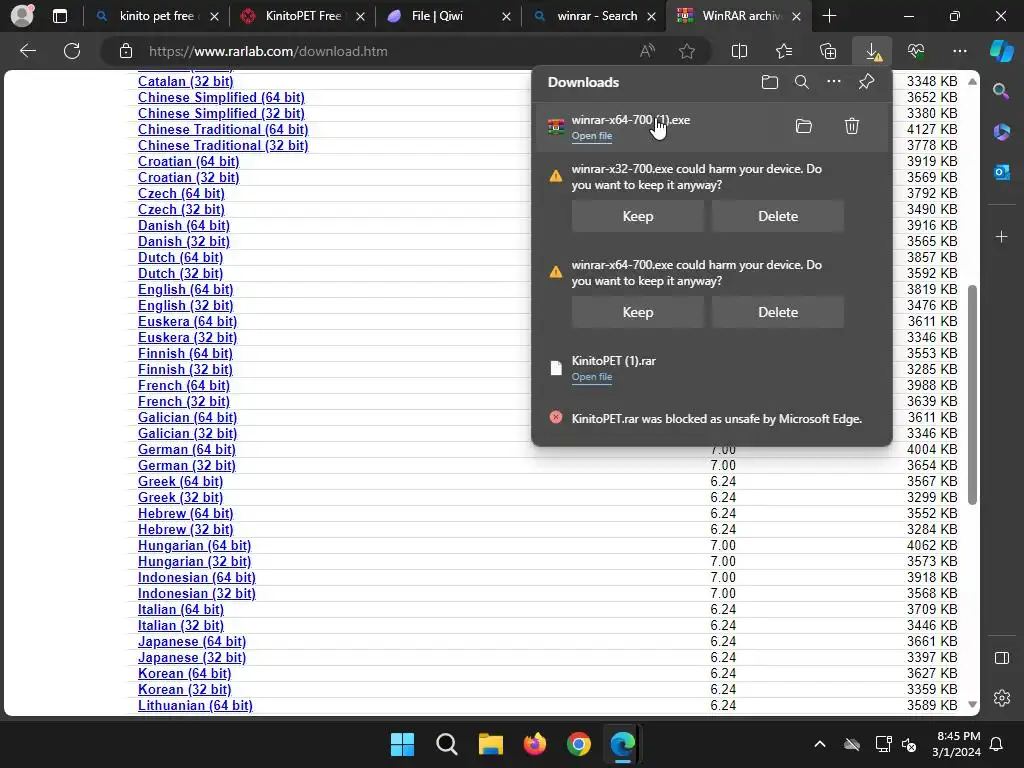Open Outlook in Edge sidebar
The image size is (1024, 768).
point(1001,172)
